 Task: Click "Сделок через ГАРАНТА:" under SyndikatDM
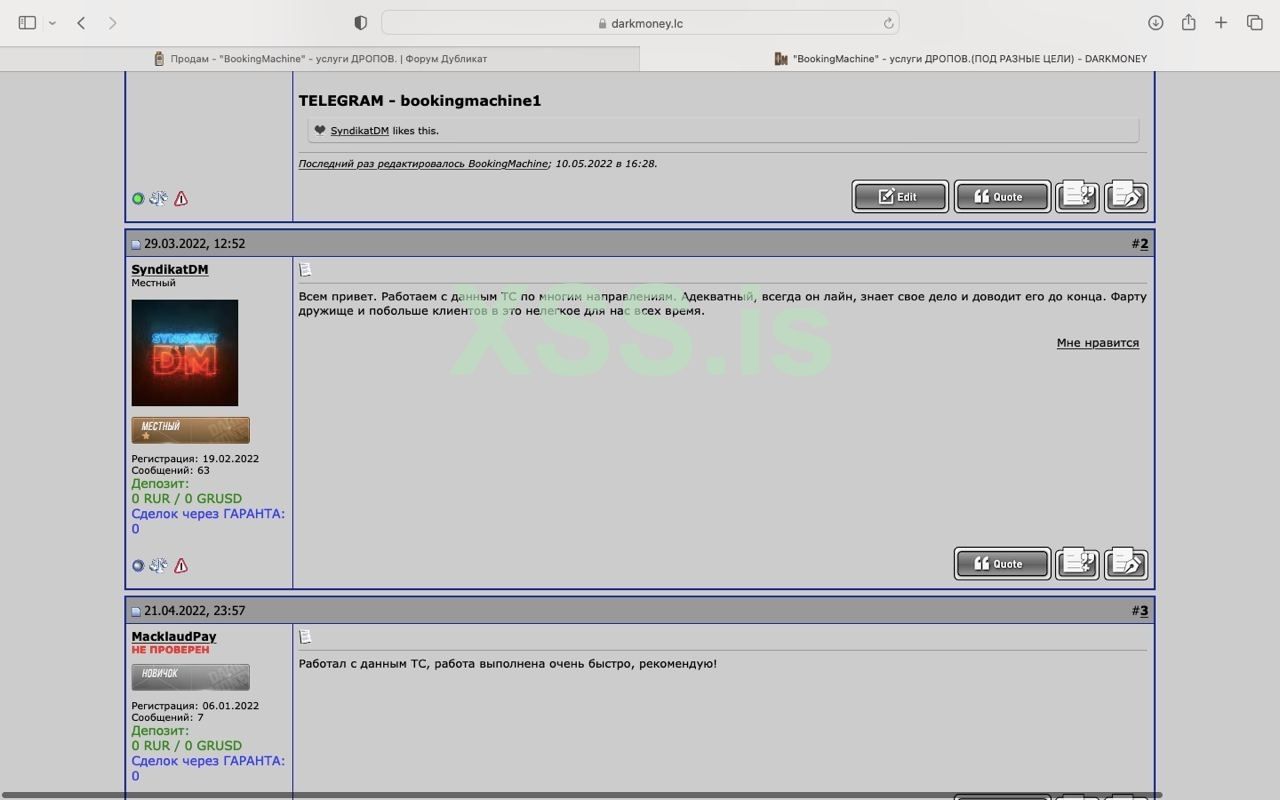pos(208,514)
